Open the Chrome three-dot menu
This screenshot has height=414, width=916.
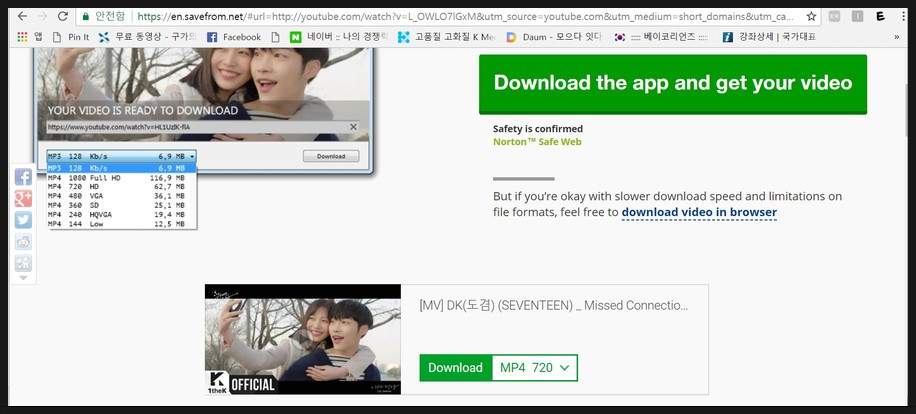point(904,16)
